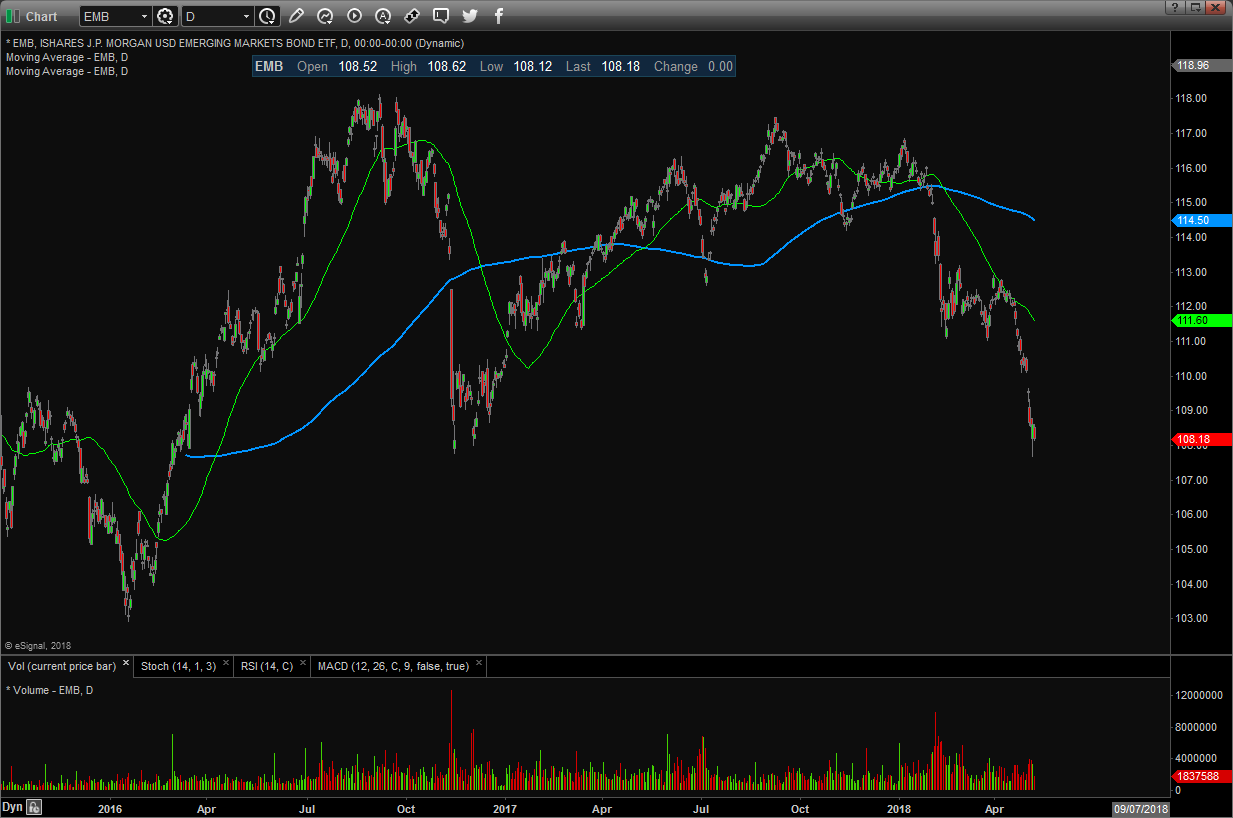
Task: Close the Vol (current price bar) tab
Action: pyautogui.click(x=126, y=663)
